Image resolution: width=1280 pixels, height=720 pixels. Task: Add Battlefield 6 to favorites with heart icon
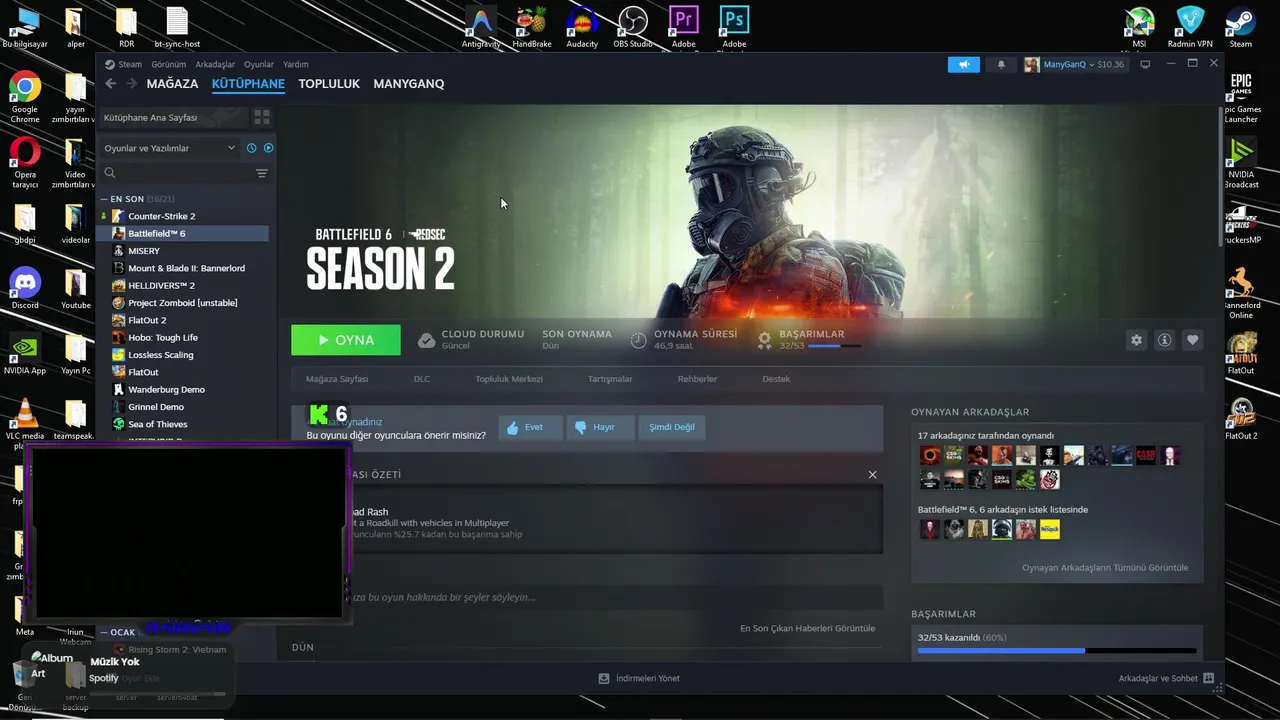click(x=1192, y=340)
